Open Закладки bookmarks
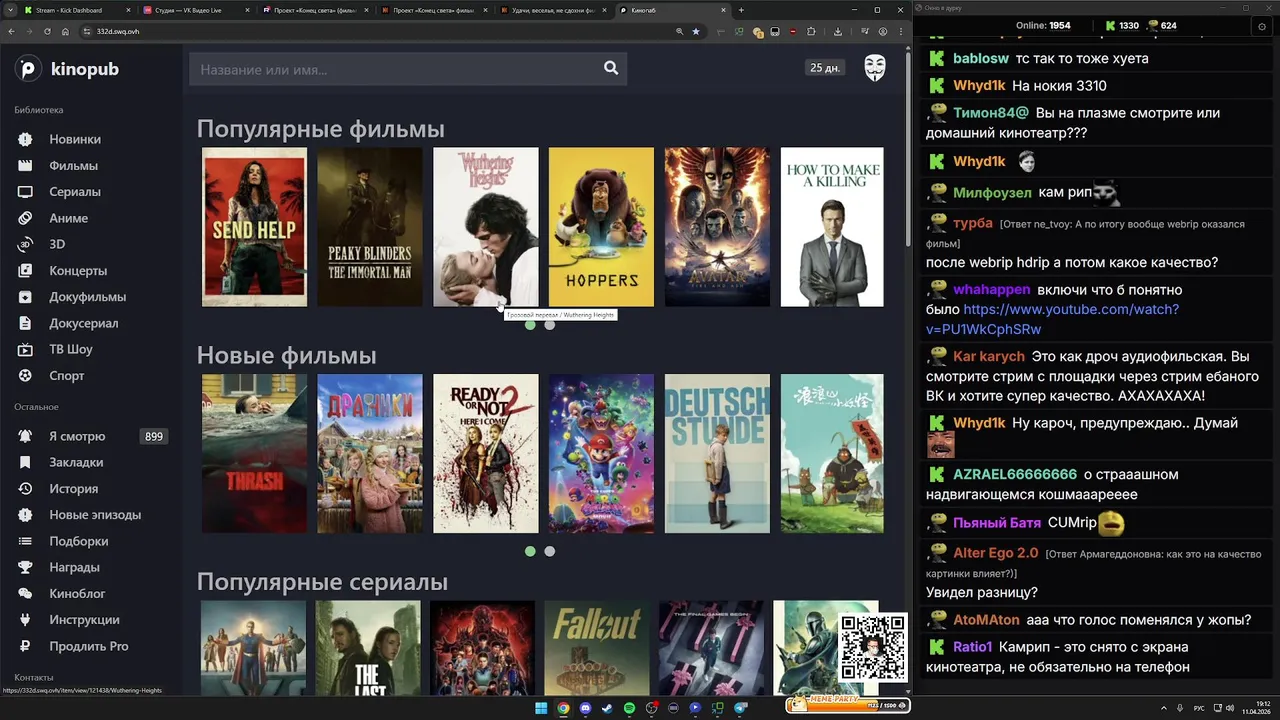 [x=76, y=462]
